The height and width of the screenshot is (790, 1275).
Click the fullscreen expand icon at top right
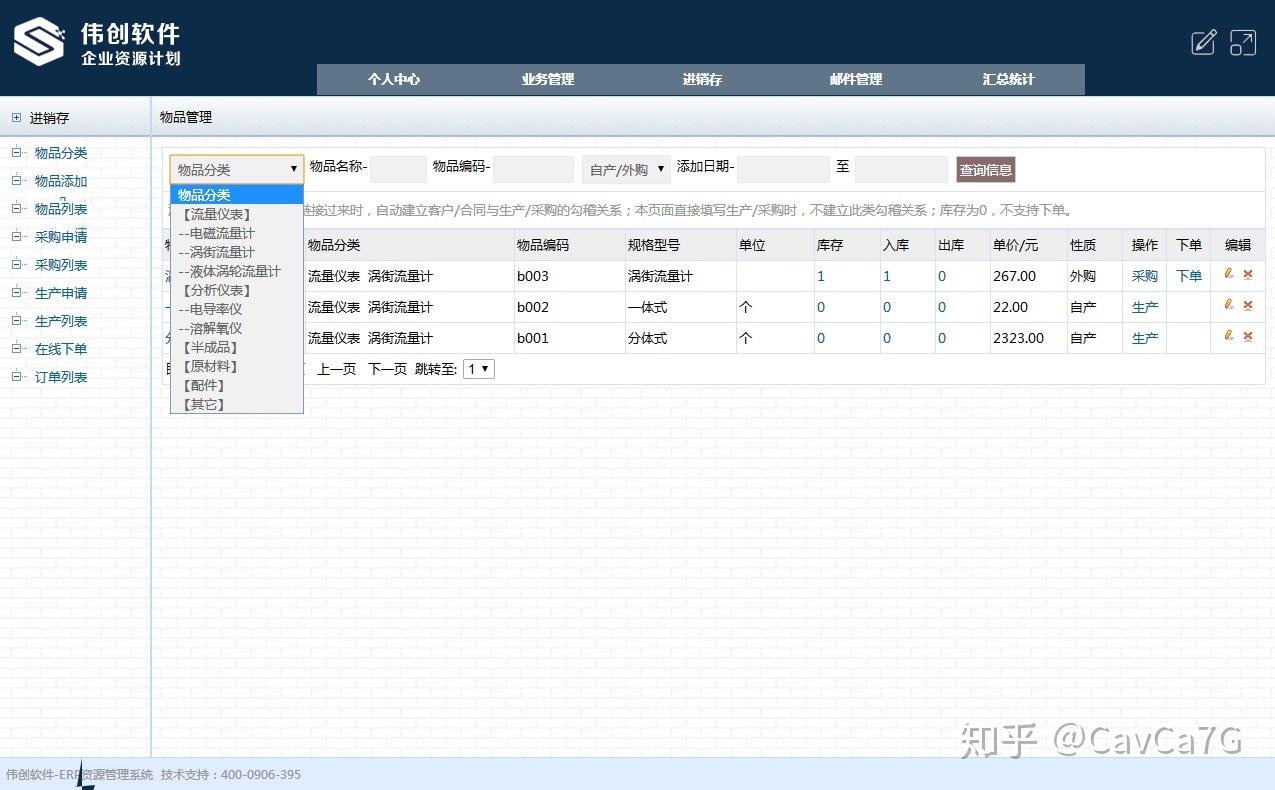(x=1243, y=42)
